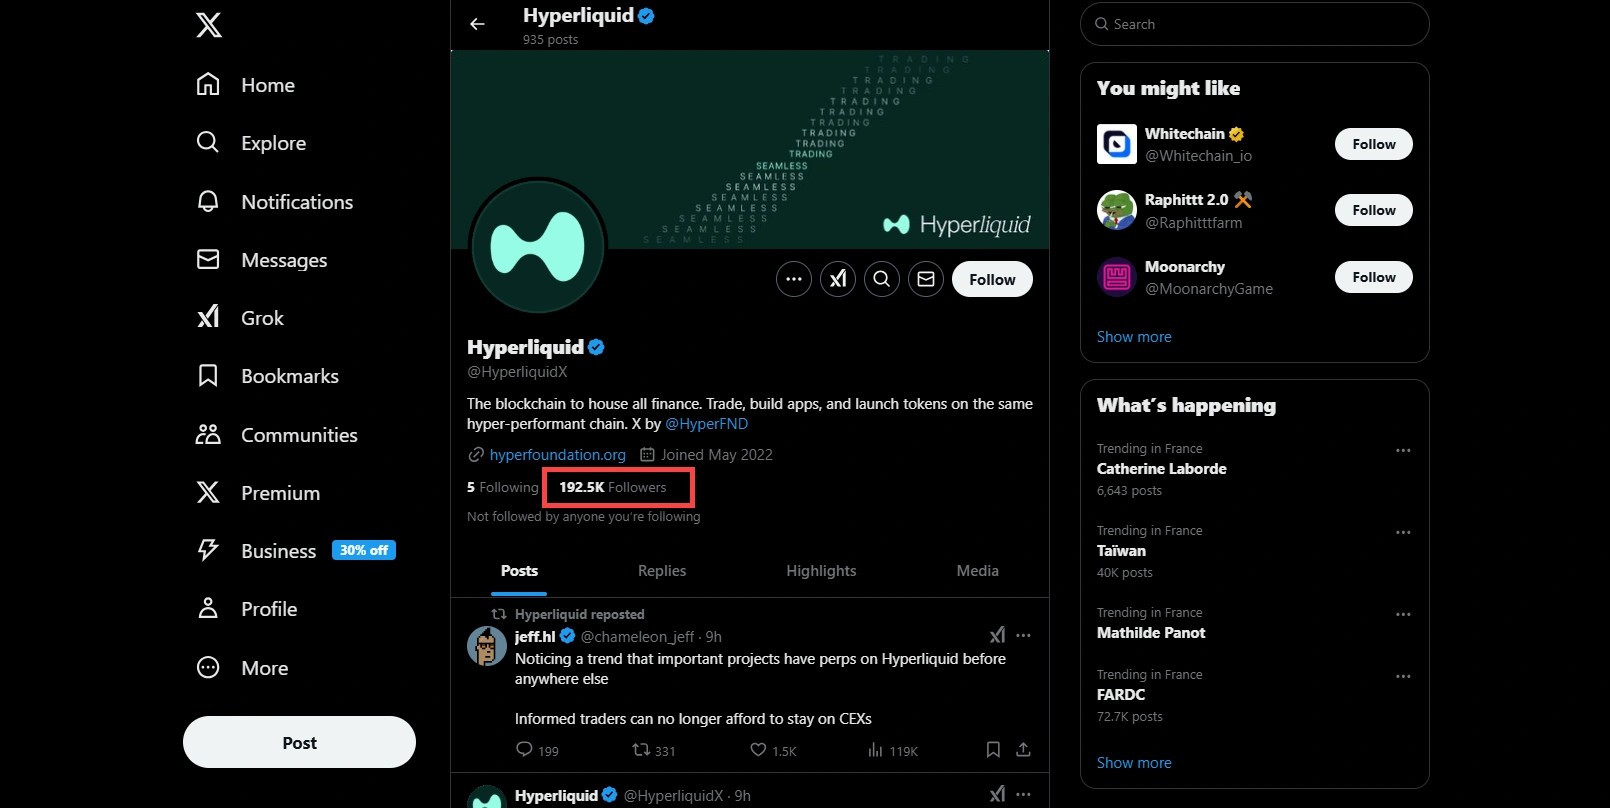This screenshot has width=1610, height=808.
Task: Click the profile search magnifier icon
Action: click(x=882, y=279)
